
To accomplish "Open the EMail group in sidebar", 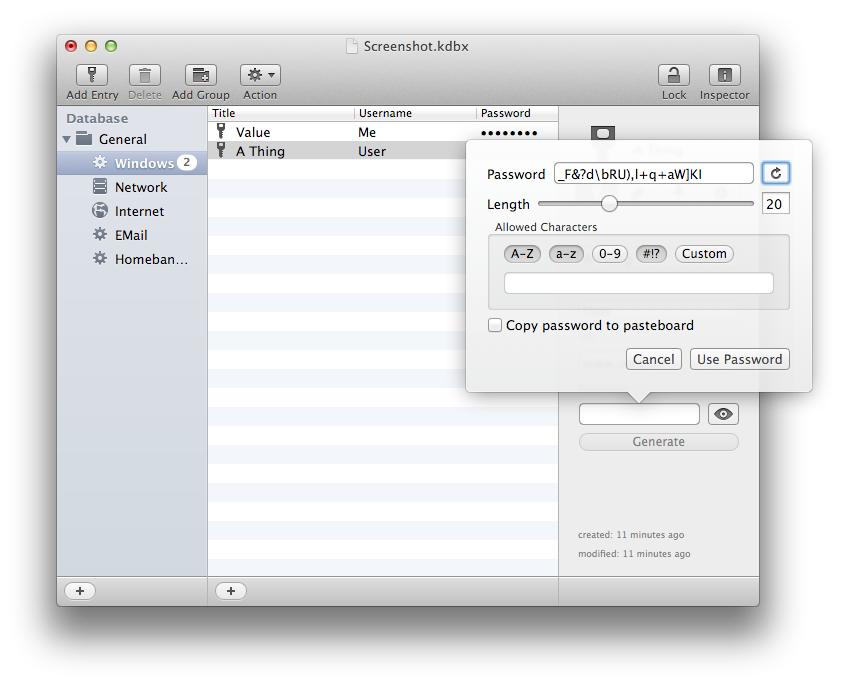I will [x=131, y=235].
